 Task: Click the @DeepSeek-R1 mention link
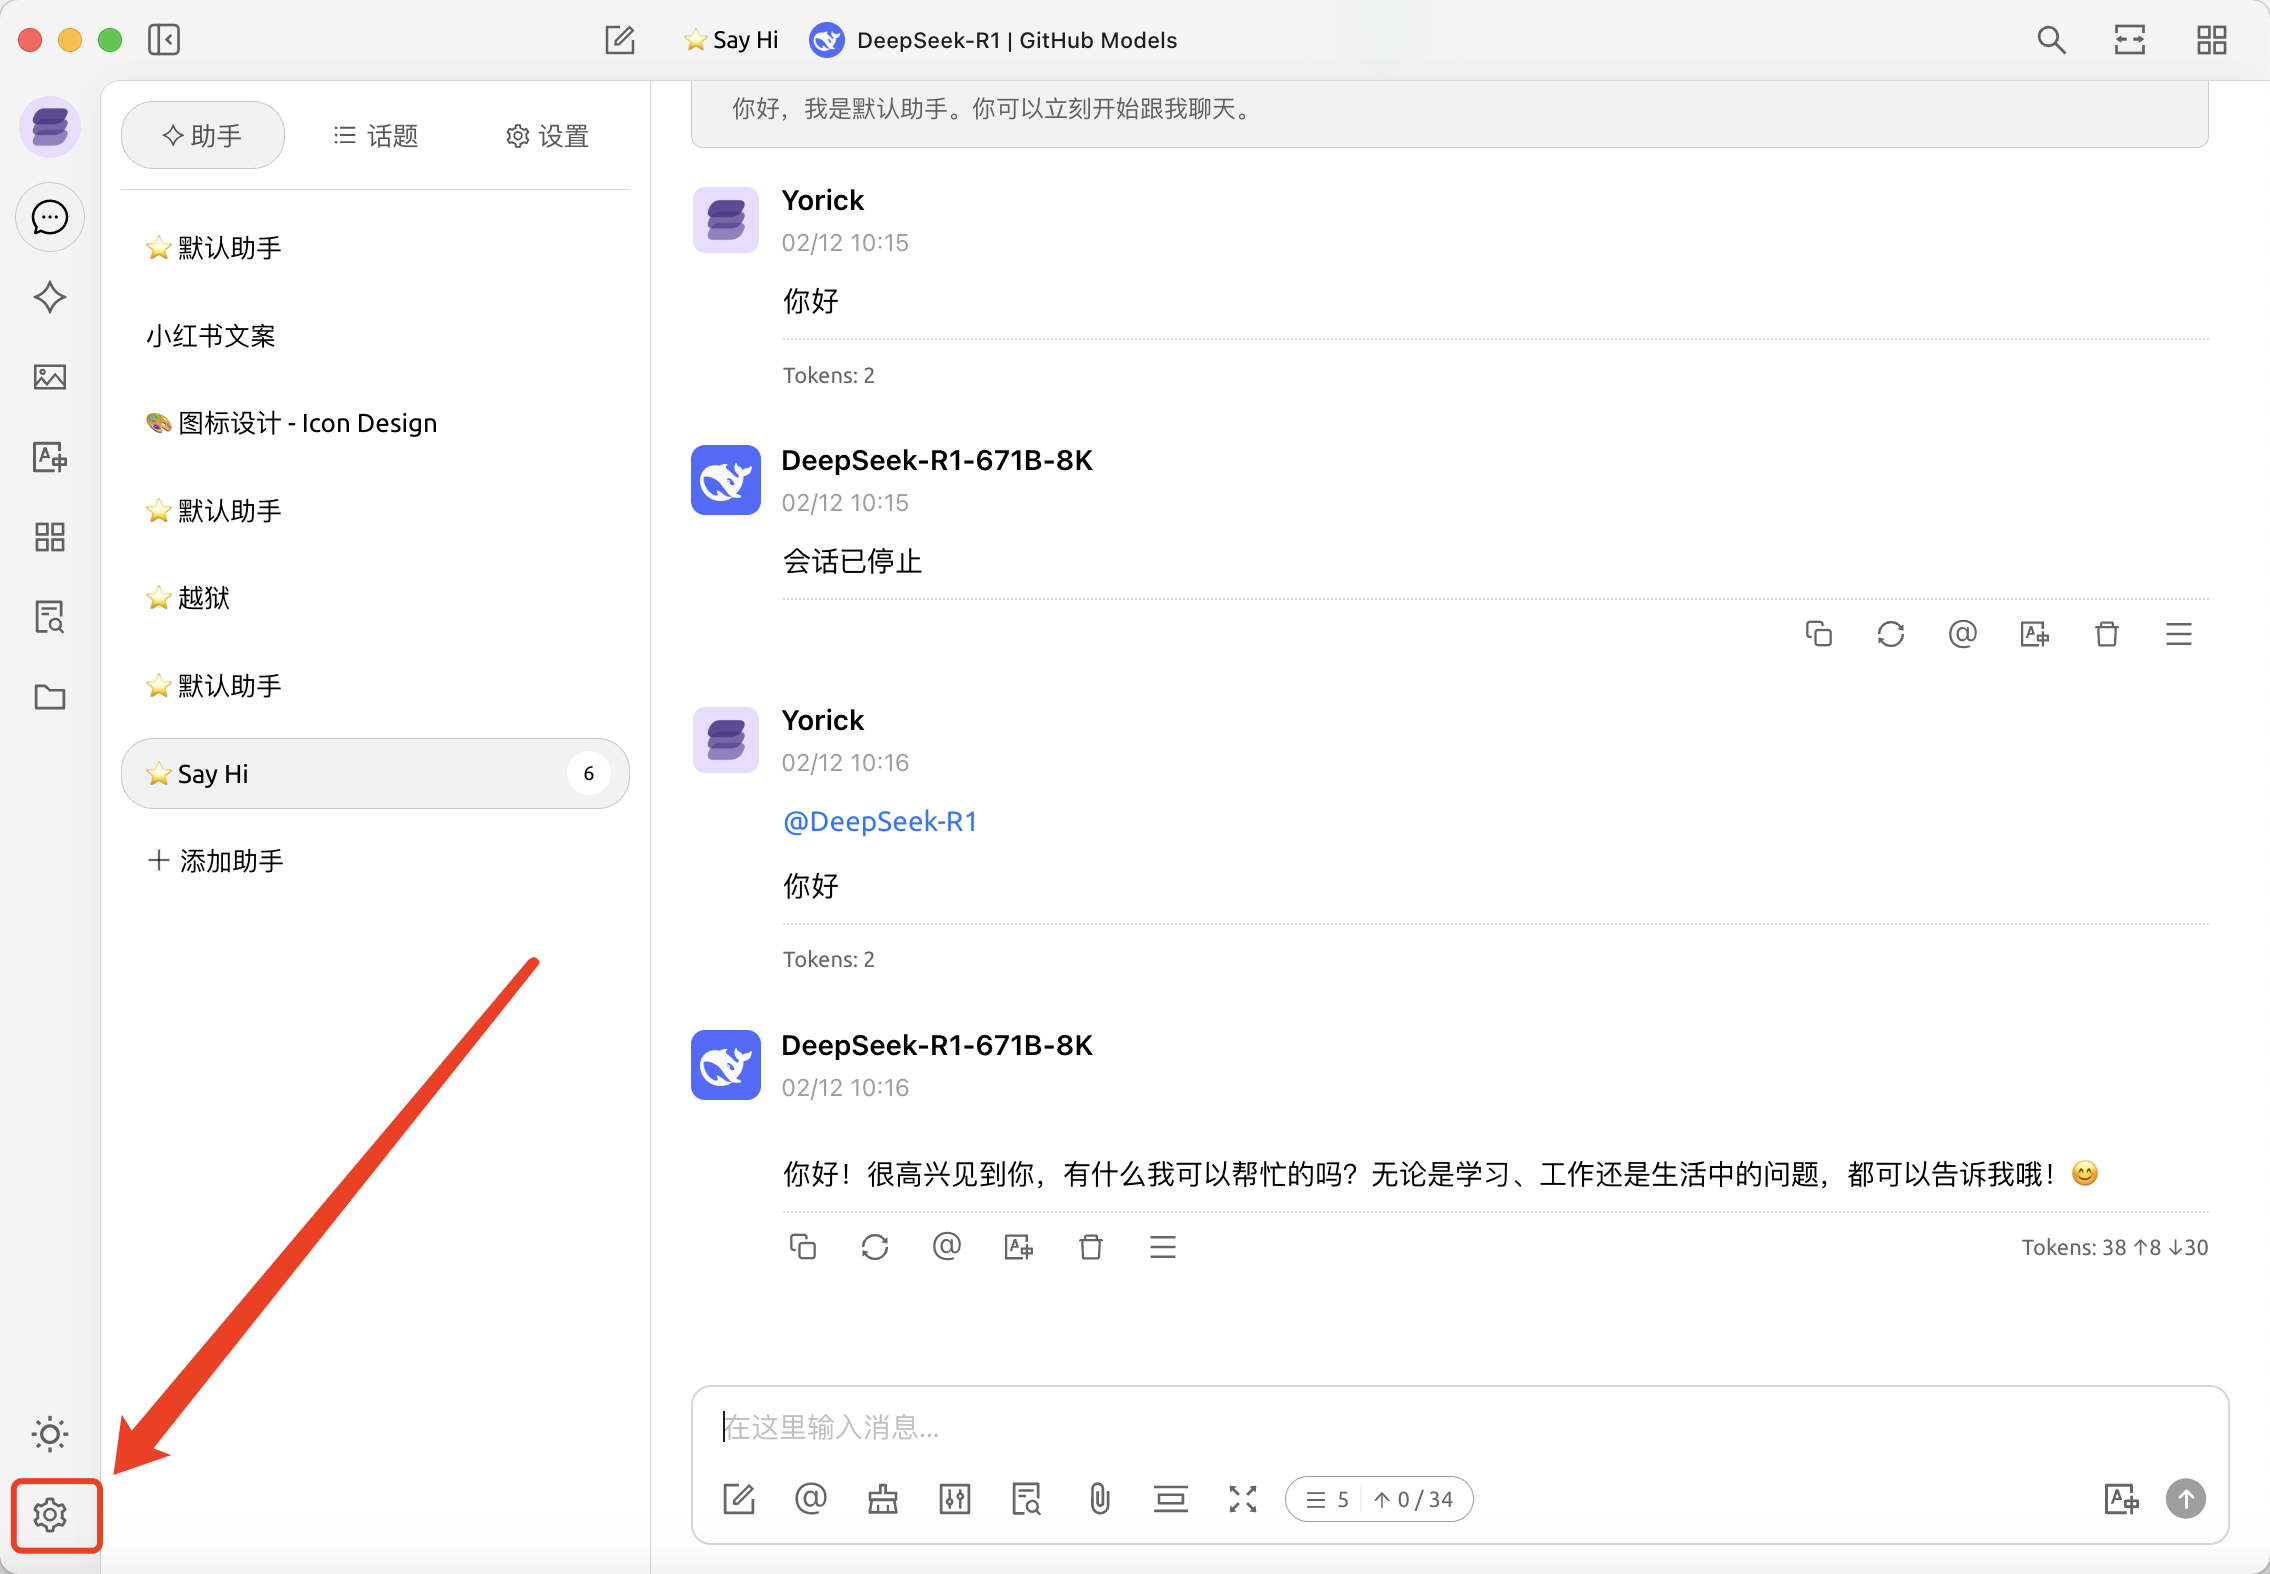[x=879, y=822]
